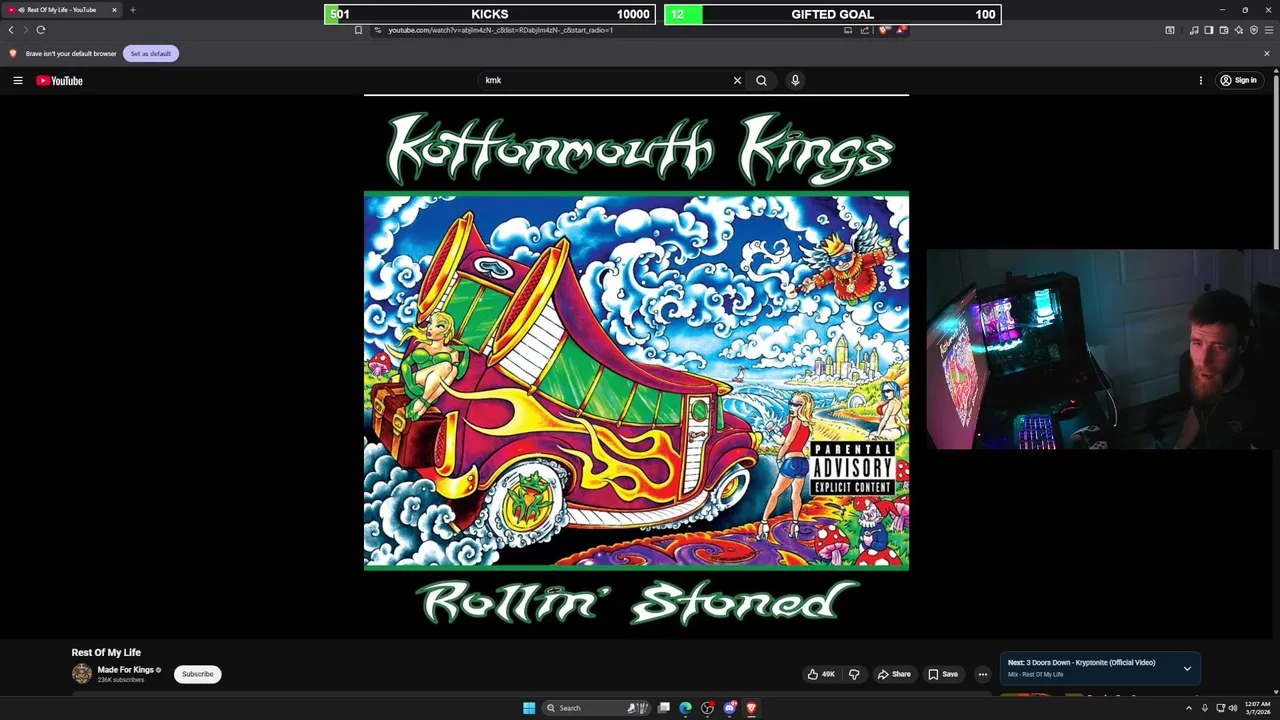The height and width of the screenshot is (720, 1280).
Task: Share the video
Action: pyautogui.click(x=894, y=674)
